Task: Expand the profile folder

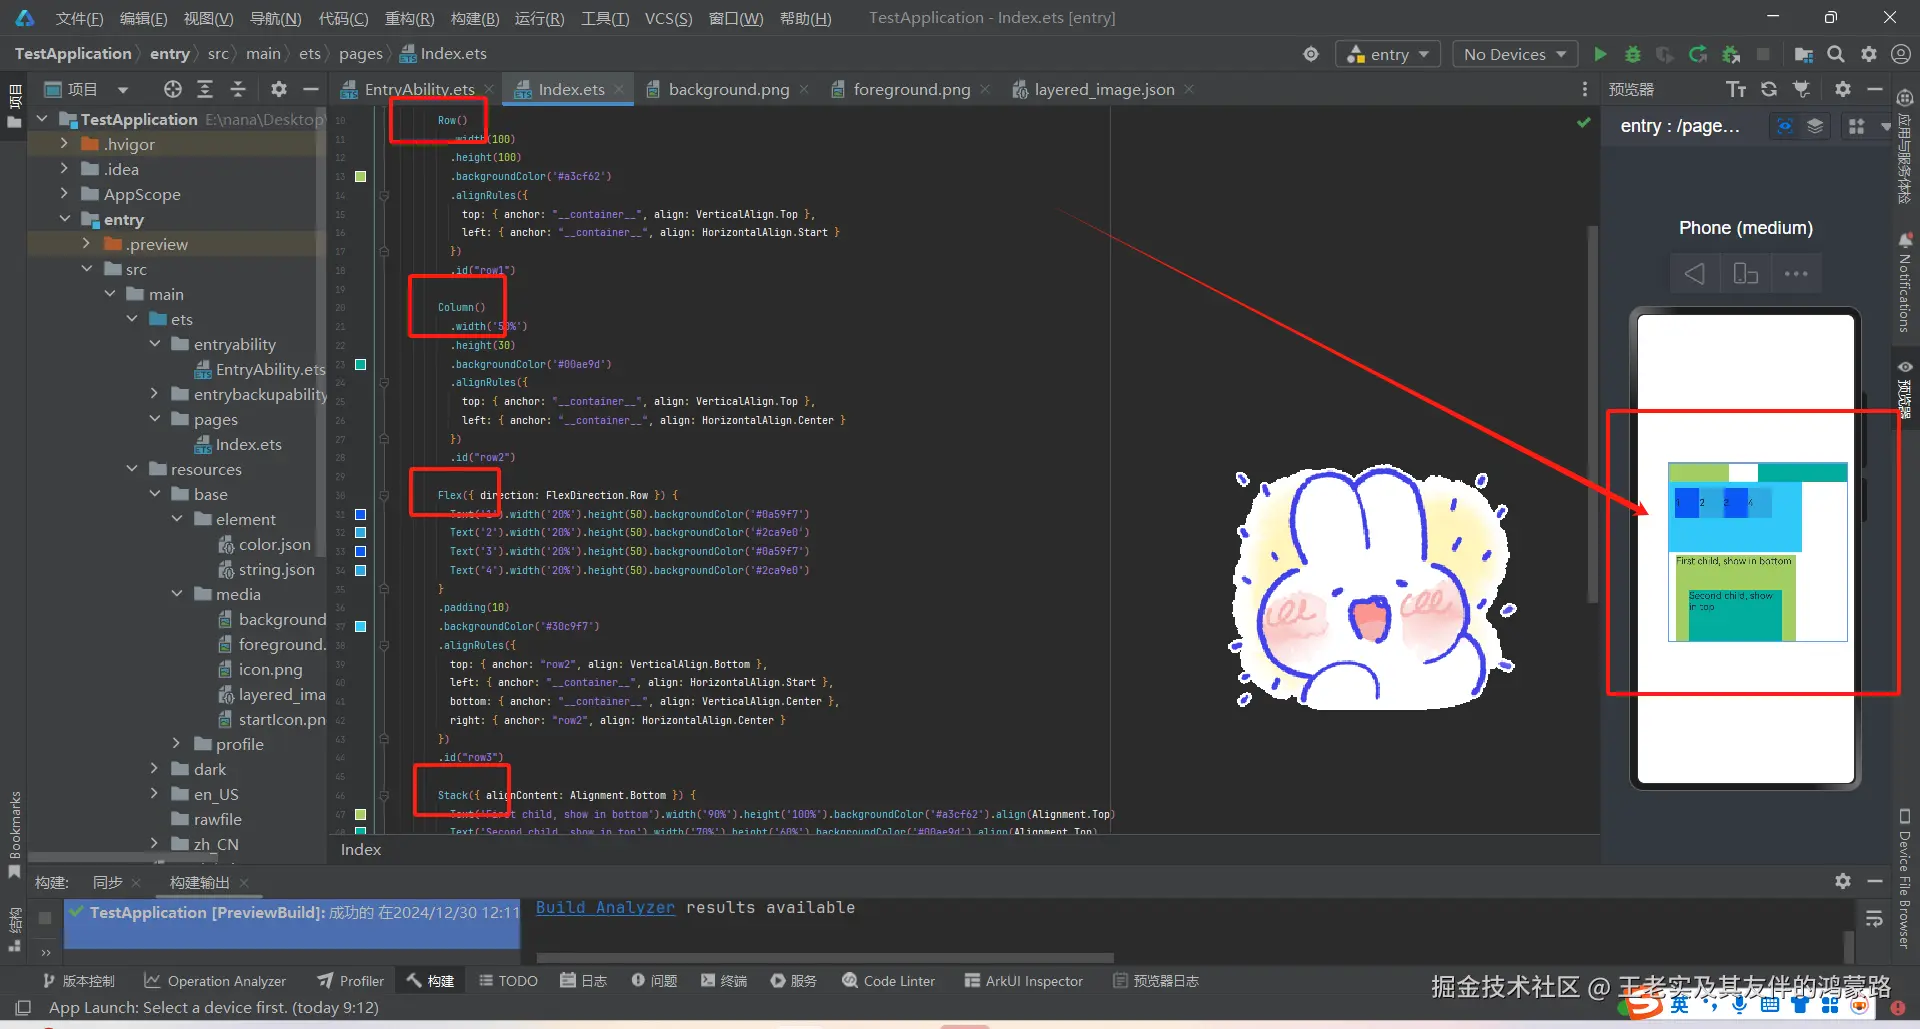Action: tap(176, 744)
